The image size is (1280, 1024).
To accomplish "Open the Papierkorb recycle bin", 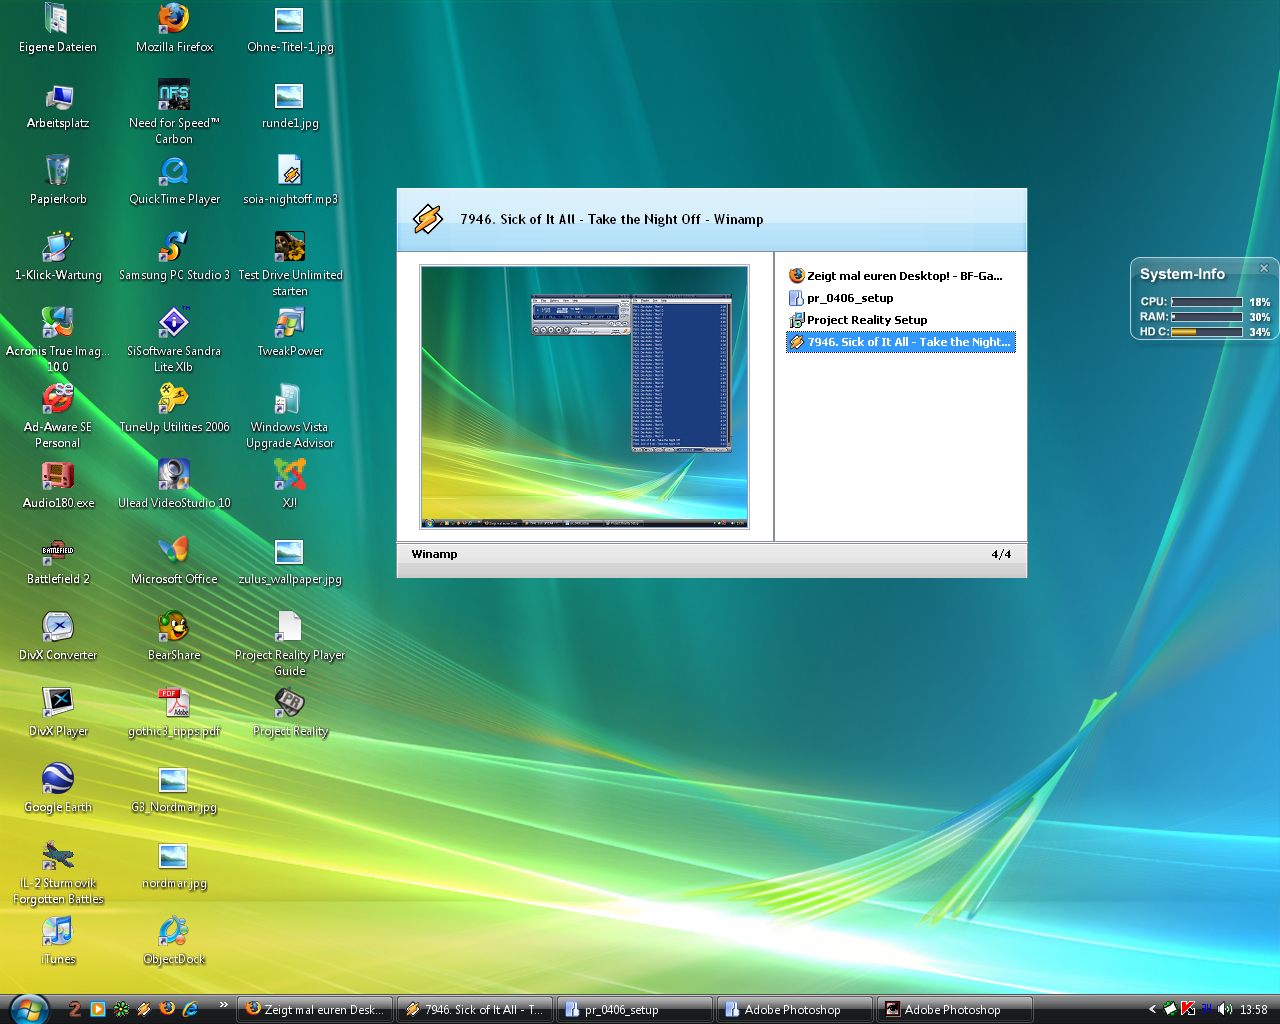I will tap(58, 181).
